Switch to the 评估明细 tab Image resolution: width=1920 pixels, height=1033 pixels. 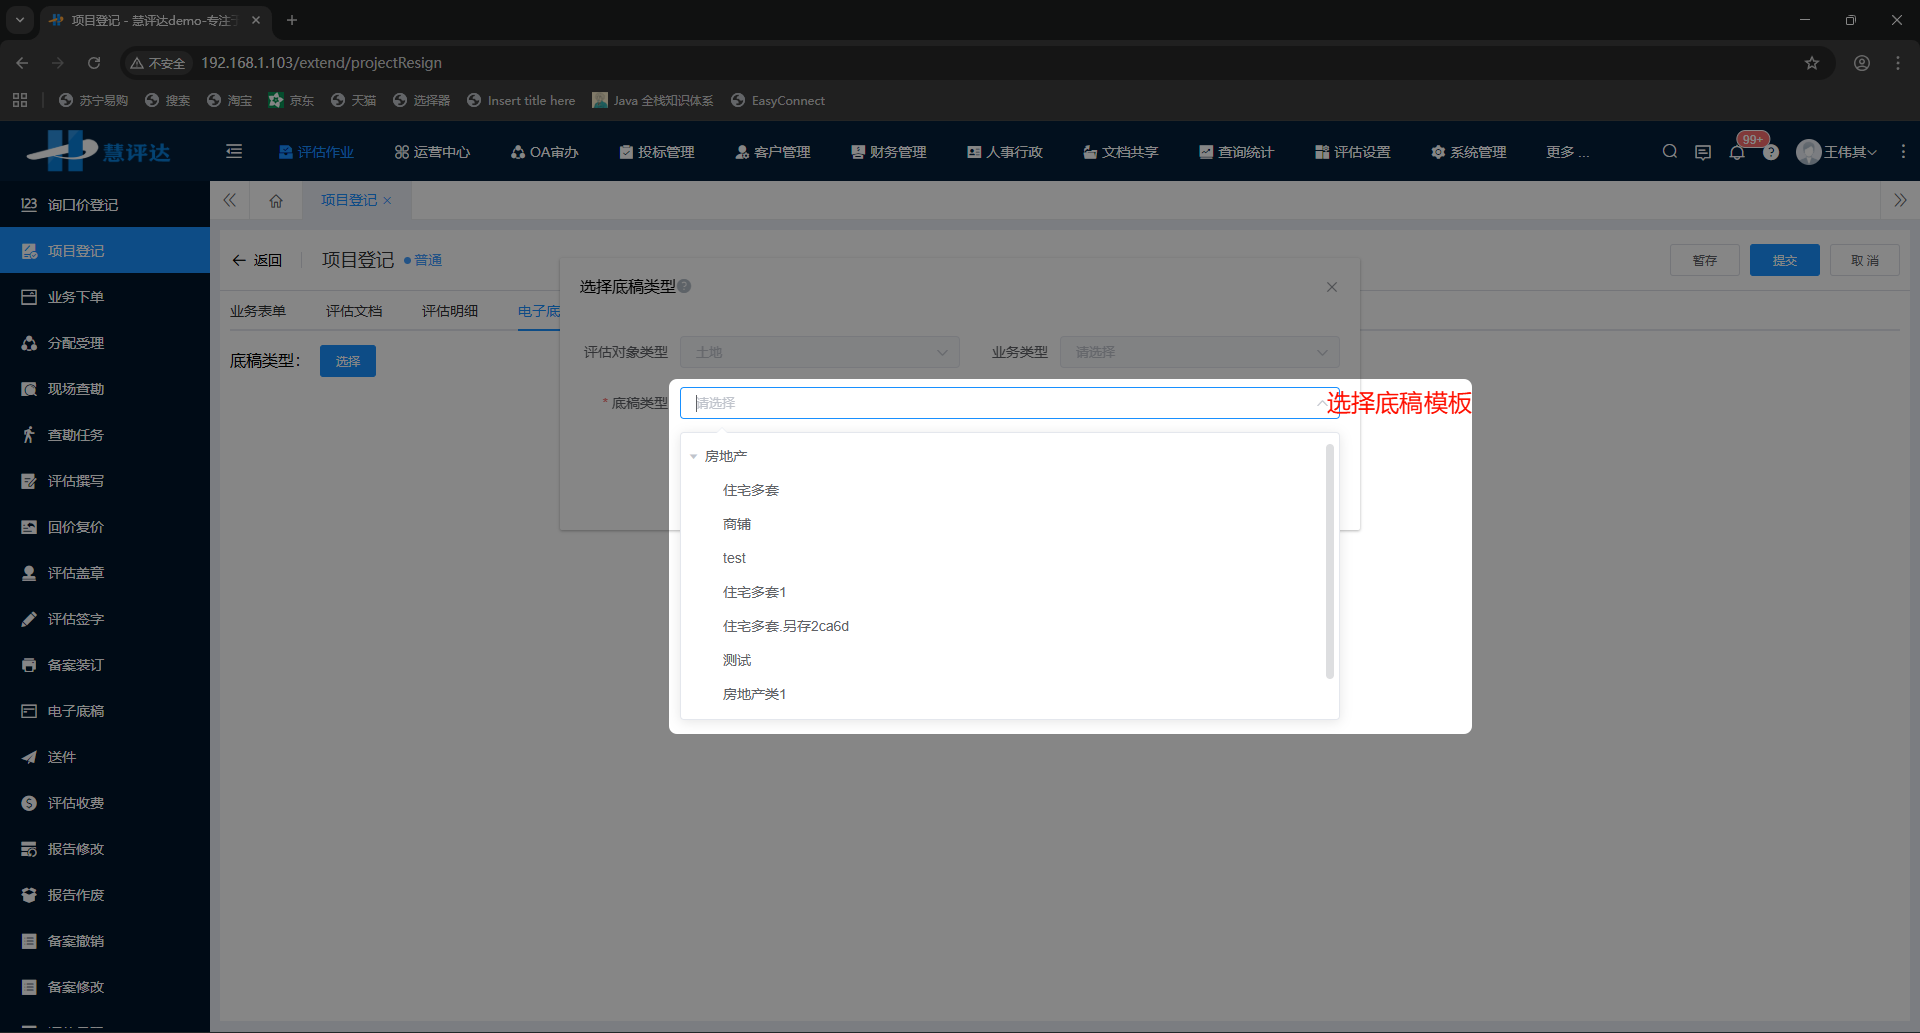(x=450, y=311)
